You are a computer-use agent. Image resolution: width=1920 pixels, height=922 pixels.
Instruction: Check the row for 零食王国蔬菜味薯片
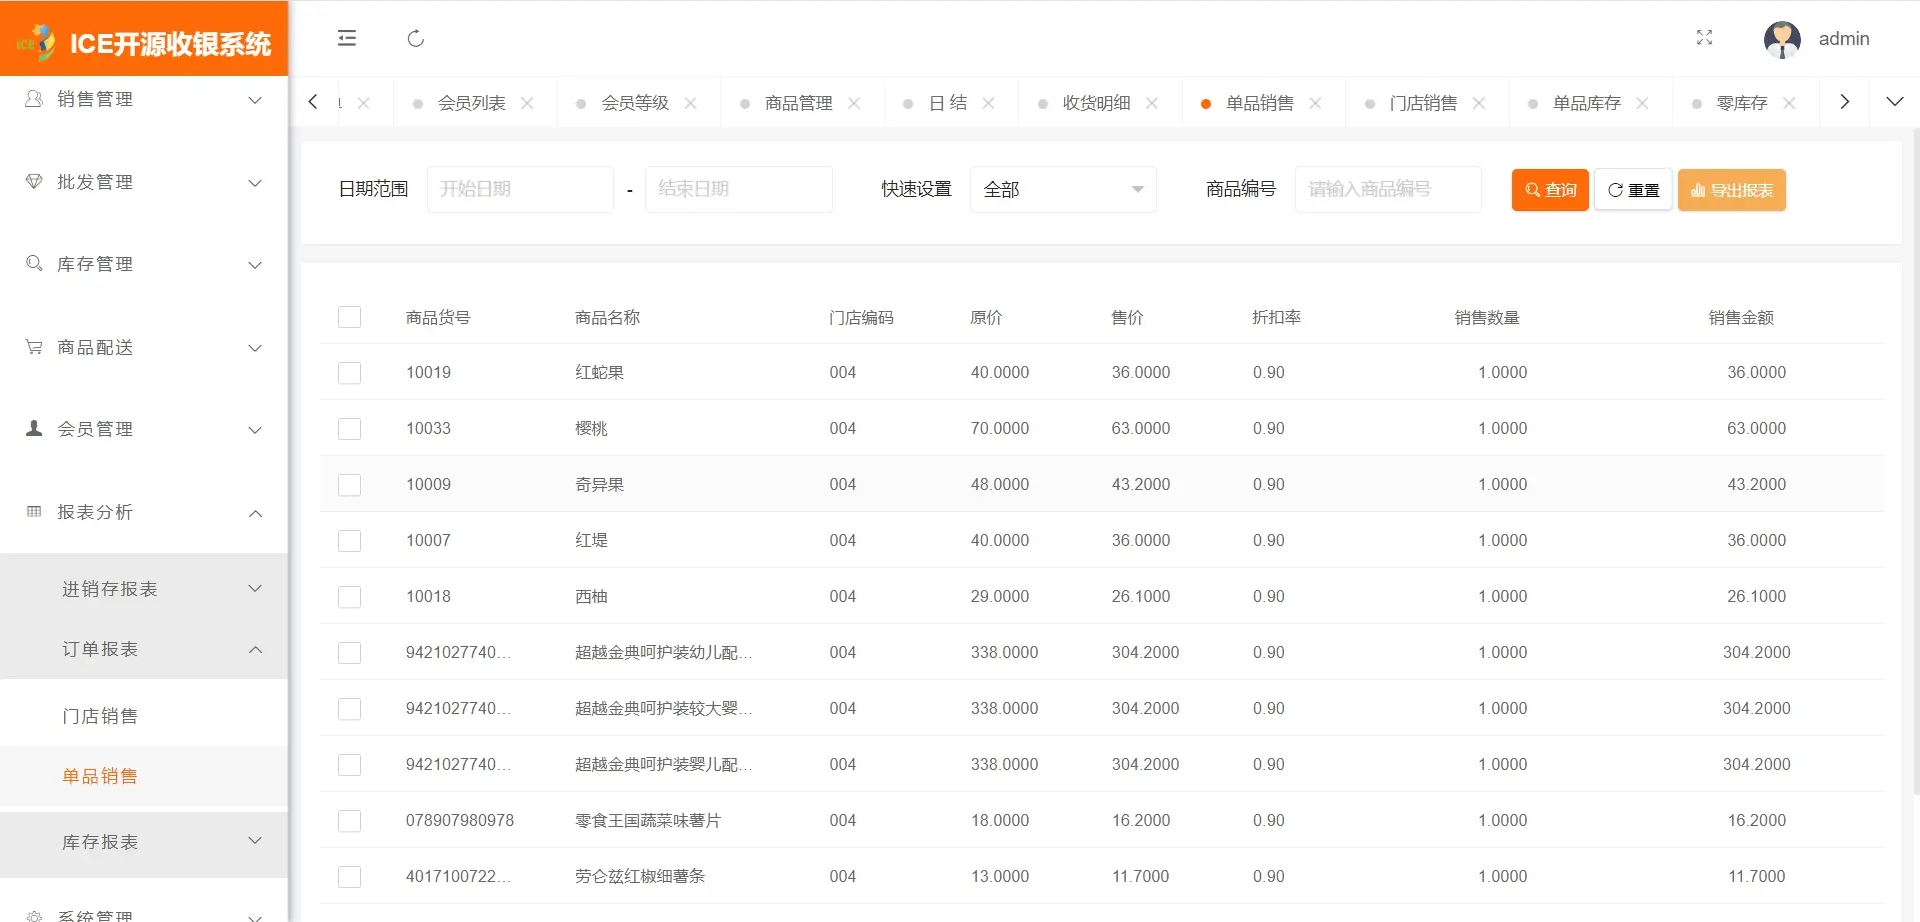349,821
